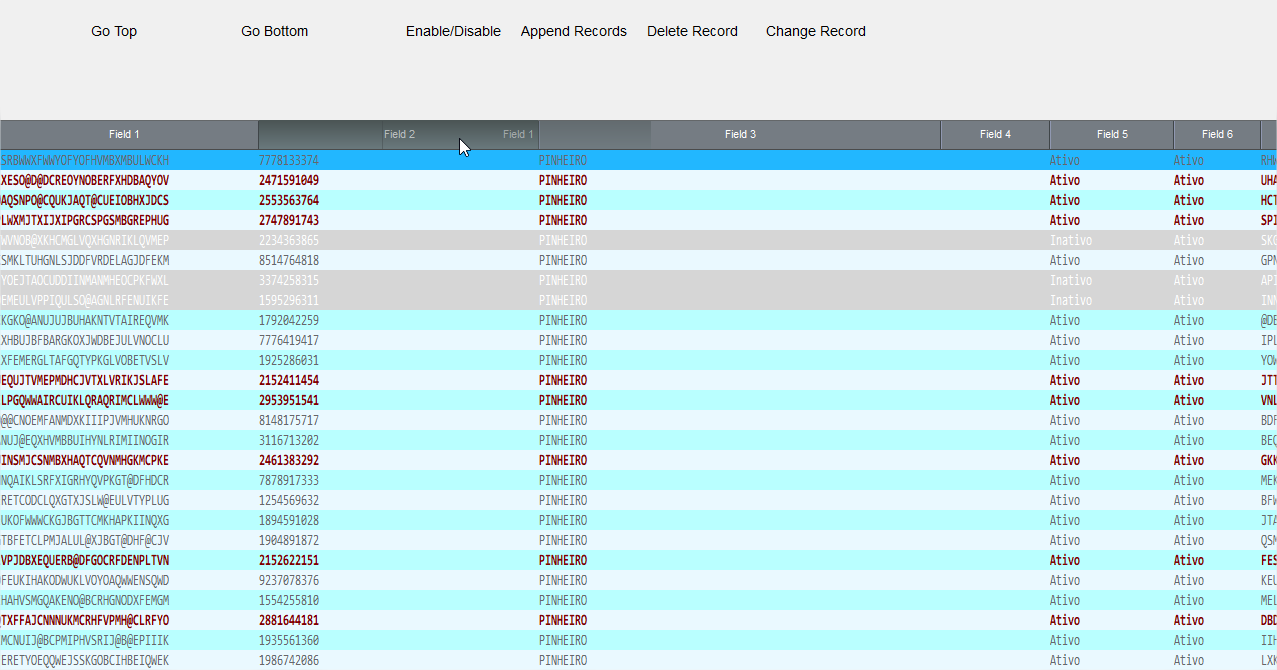This screenshot has height=670, width=1277.
Task: Open Change Record
Action: [x=815, y=31]
